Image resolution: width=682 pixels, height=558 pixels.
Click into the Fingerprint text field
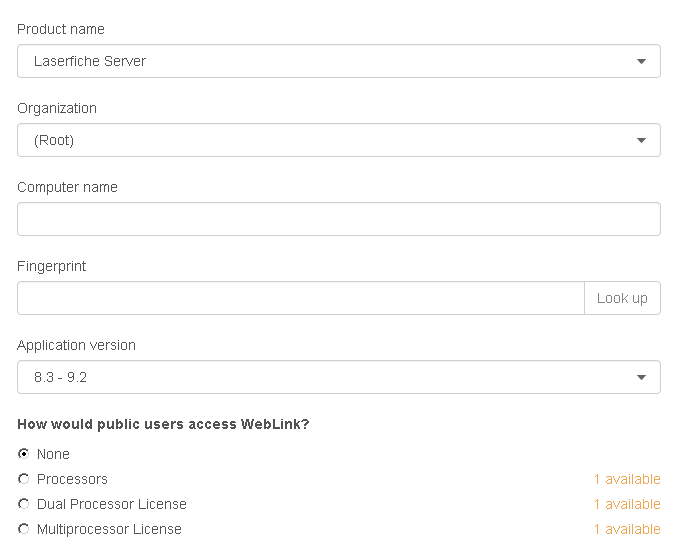(x=301, y=298)
